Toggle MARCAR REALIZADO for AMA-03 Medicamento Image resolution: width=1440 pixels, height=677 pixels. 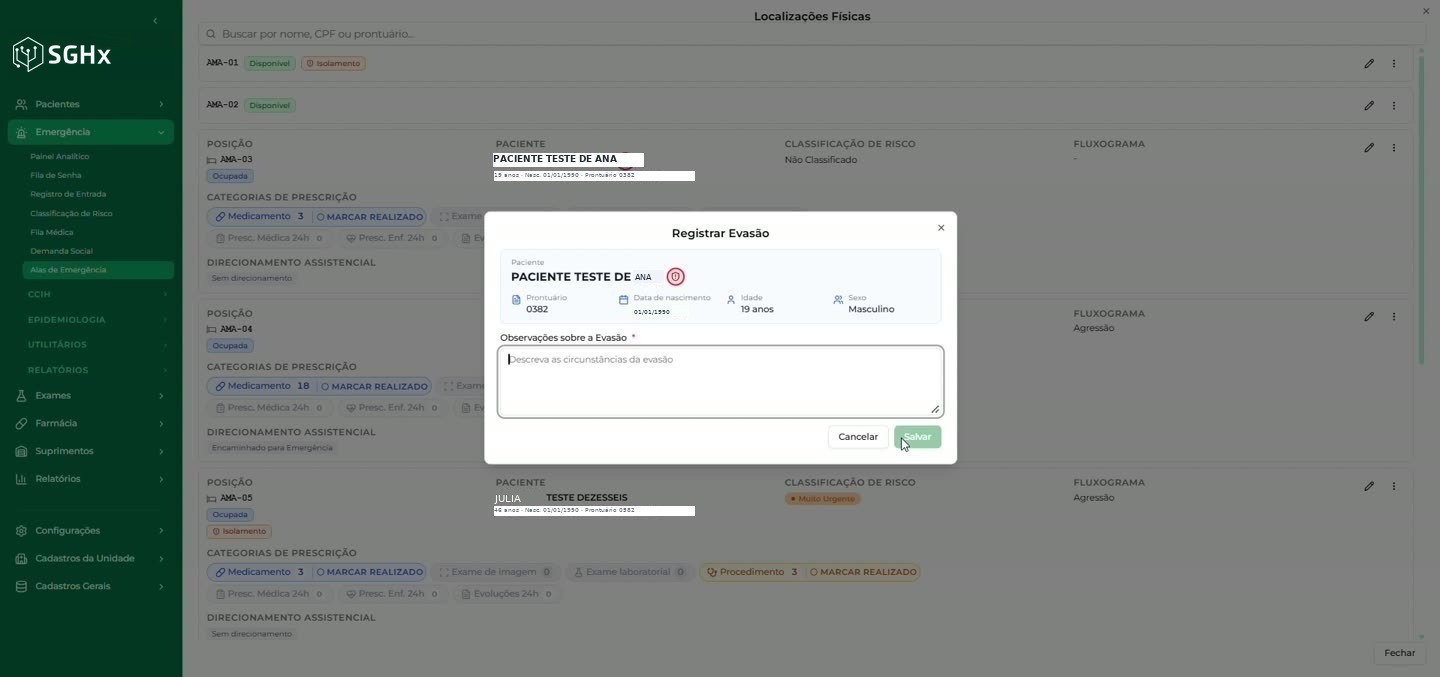coord(370,217)
